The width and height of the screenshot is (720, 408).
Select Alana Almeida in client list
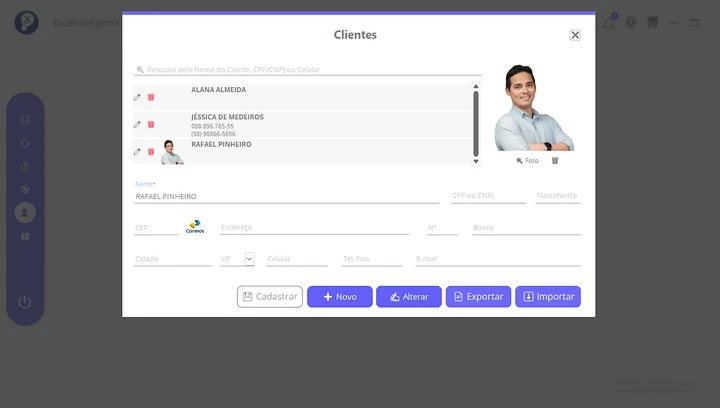pos(219,90)
